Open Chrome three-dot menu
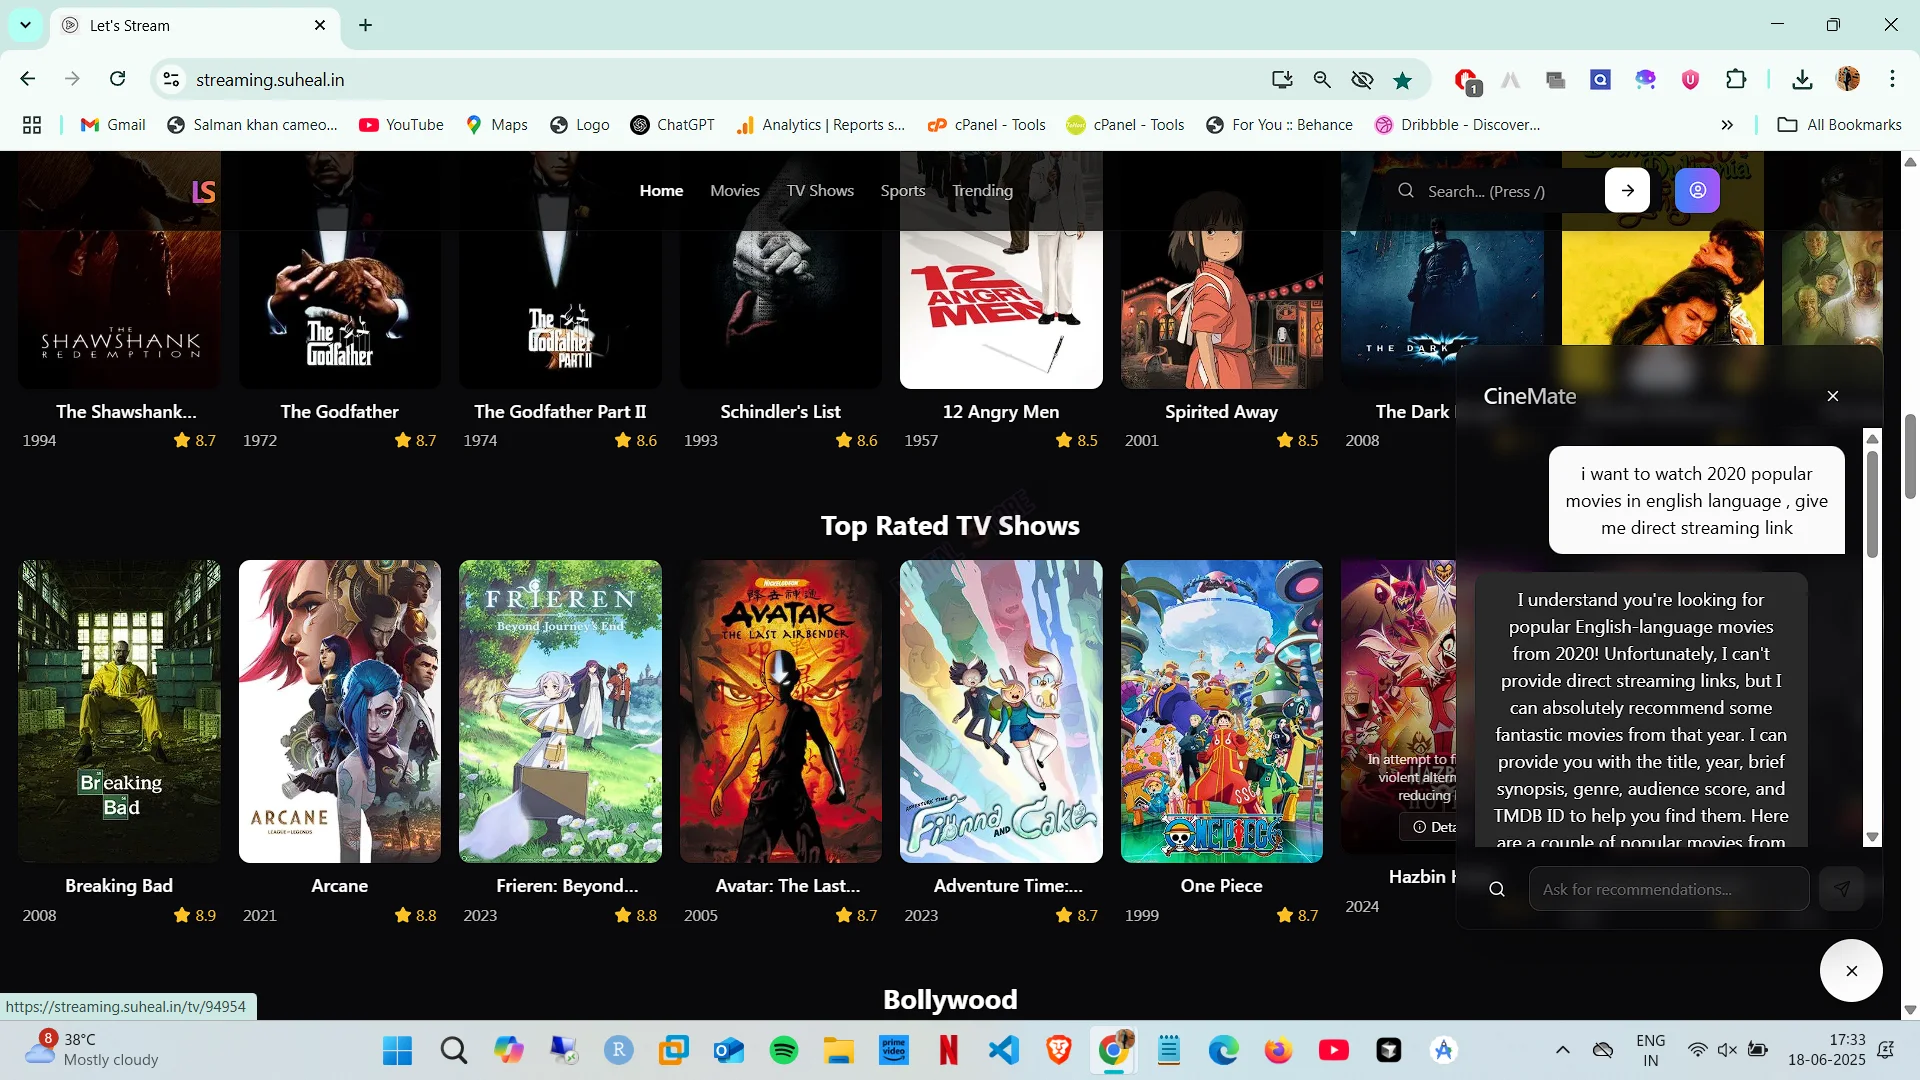This screenshot has height=1080, width=1920. coord(1892,79)
